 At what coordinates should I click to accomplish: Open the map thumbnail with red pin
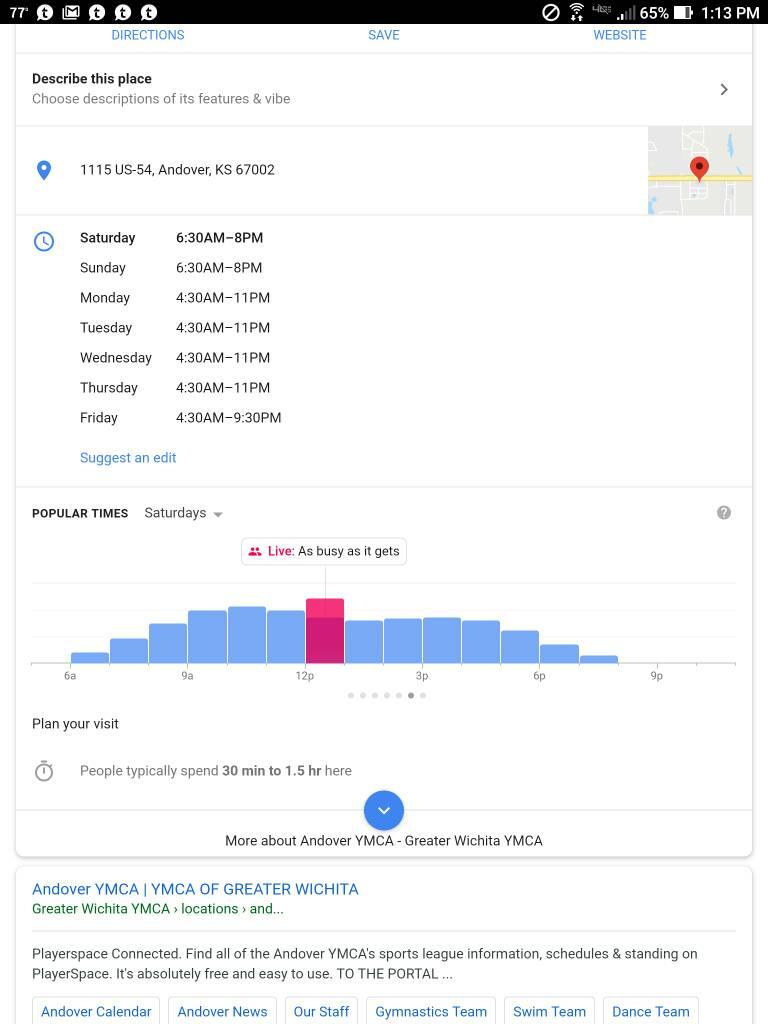(700, 170)
